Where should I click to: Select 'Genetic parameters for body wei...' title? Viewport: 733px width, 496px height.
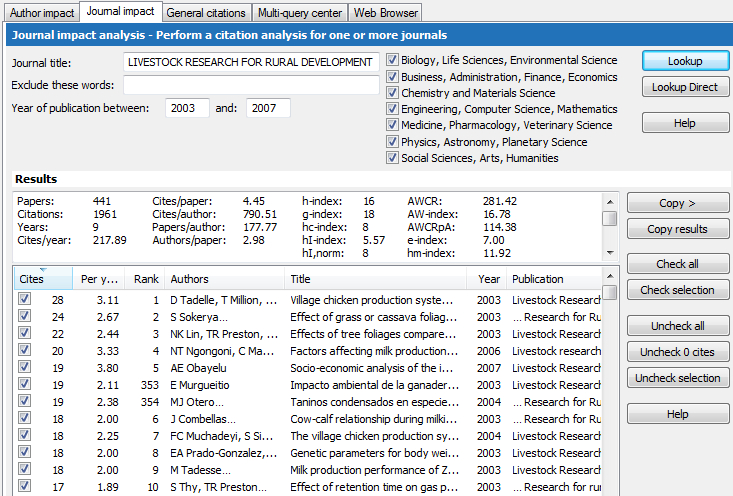click(374, 453)
